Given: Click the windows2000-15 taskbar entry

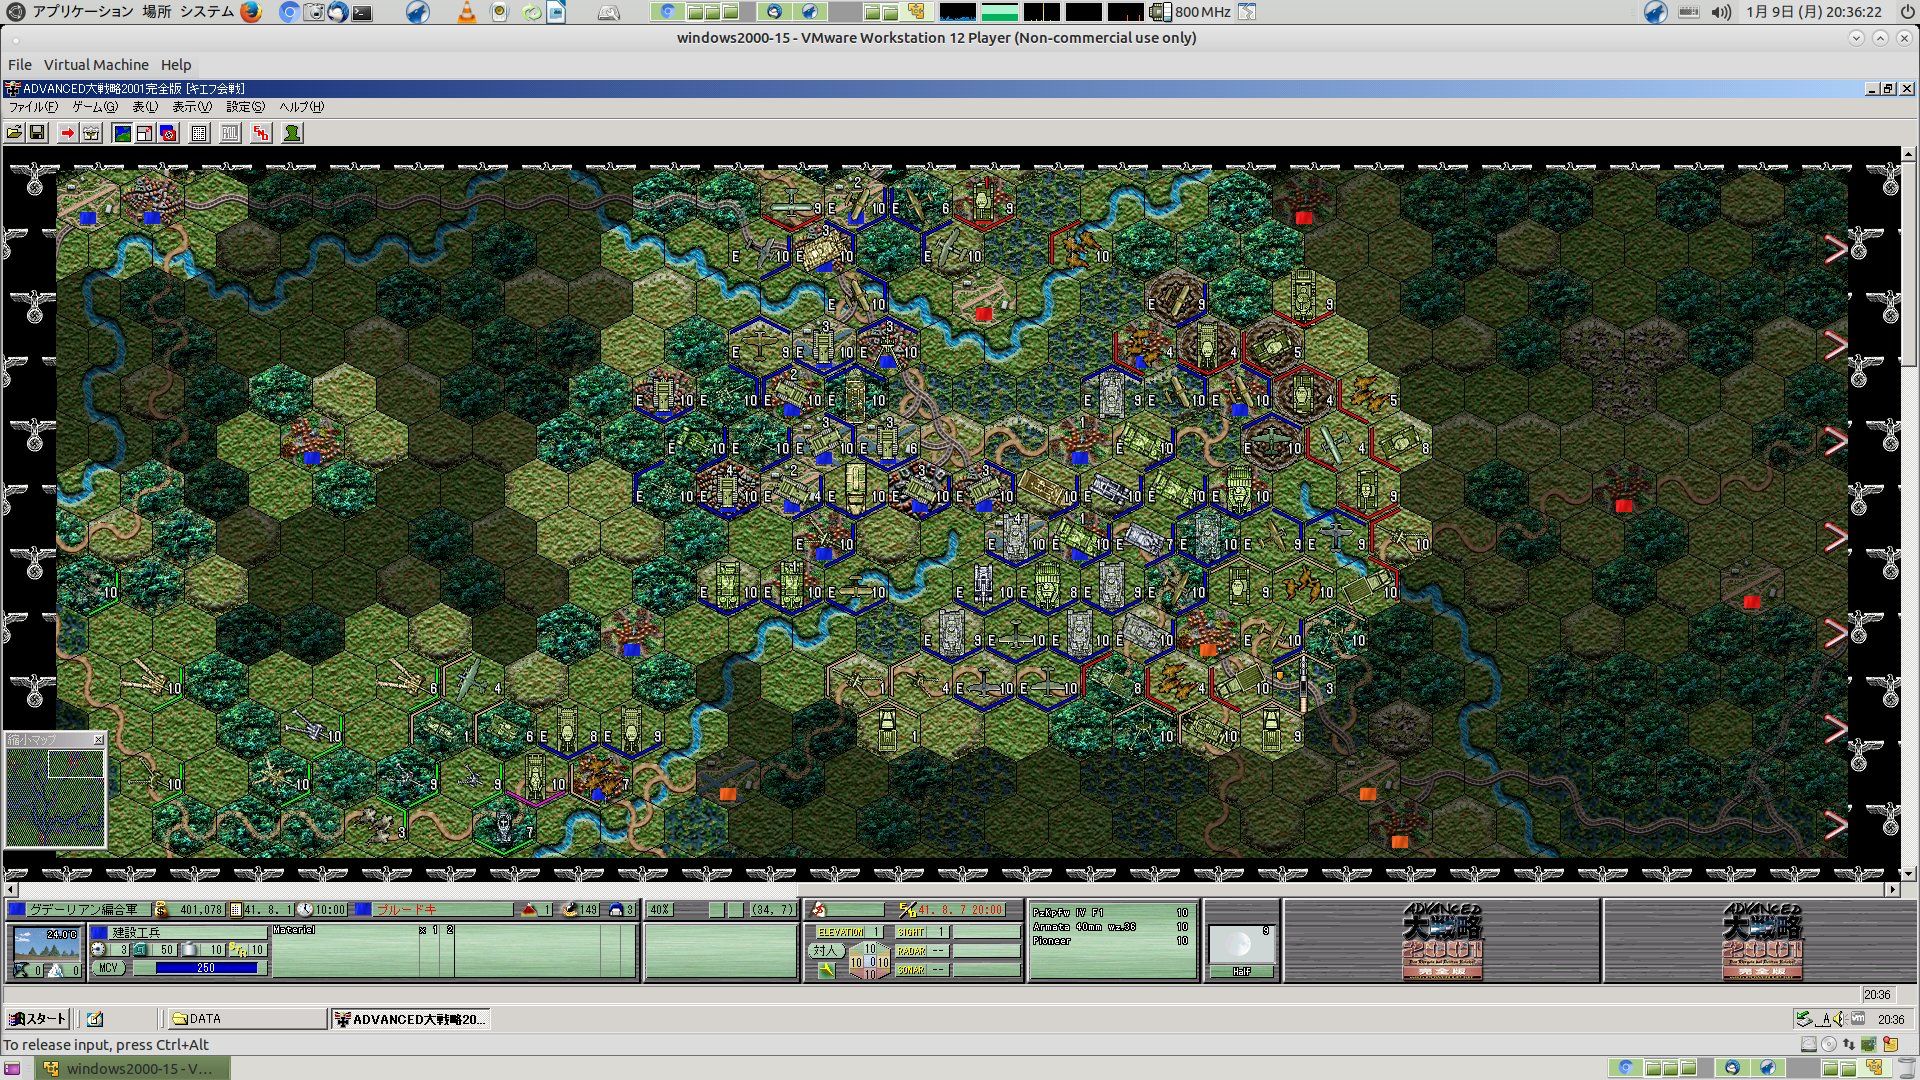Looking at the screenshot, I should pyautogui.click(x=132, y=1068).
